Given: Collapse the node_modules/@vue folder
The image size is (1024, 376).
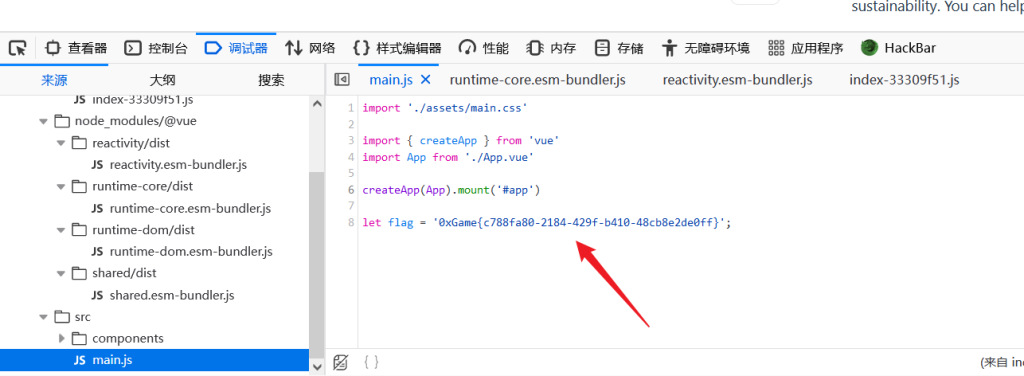Looking at the screenshot, I should (43, 121).
